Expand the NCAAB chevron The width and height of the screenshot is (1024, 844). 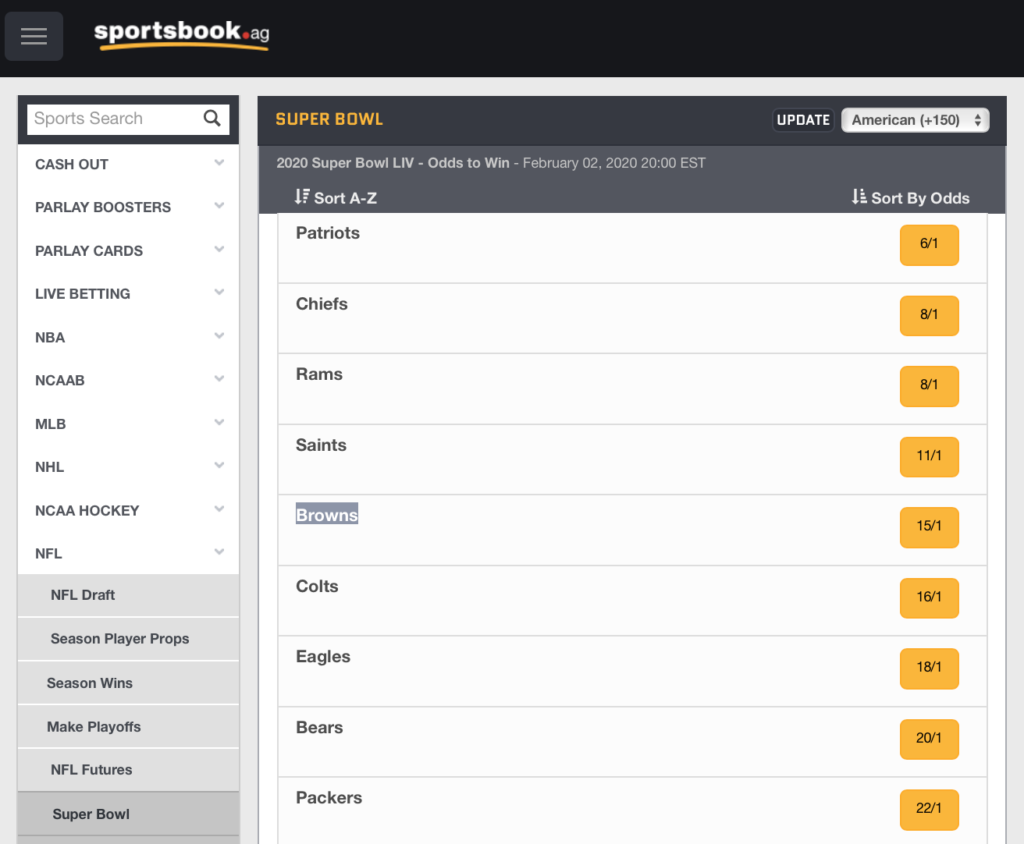pyautogui.click(x=219, y=379)
